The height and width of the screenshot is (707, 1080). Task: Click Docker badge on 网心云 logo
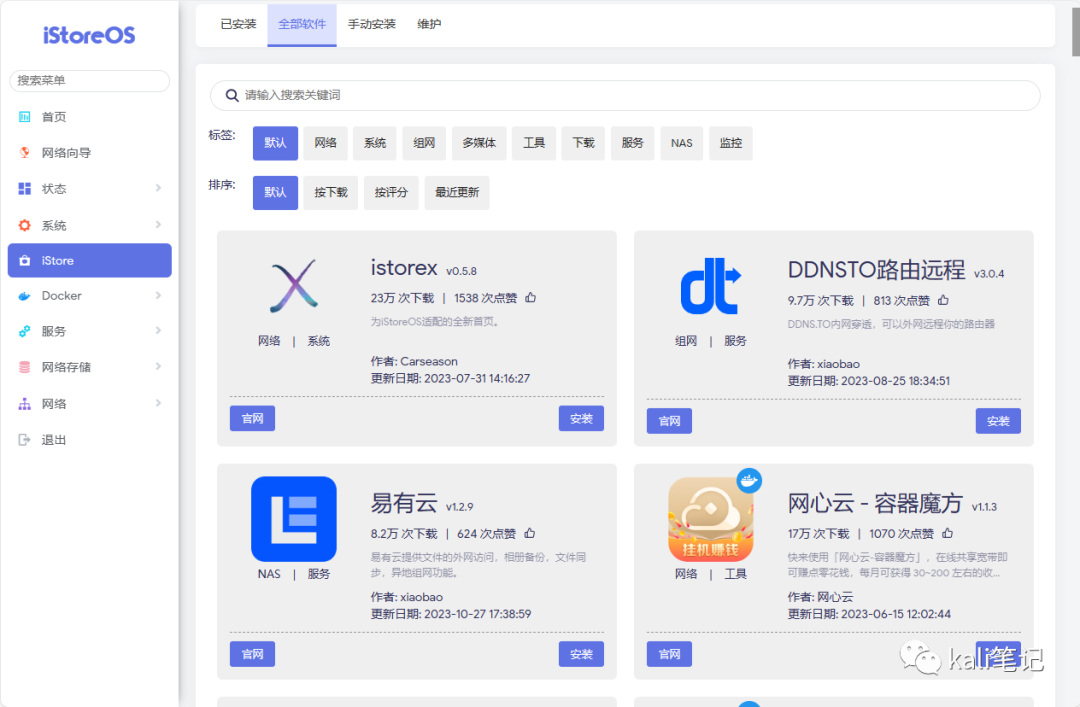click(x=749, y=480)
